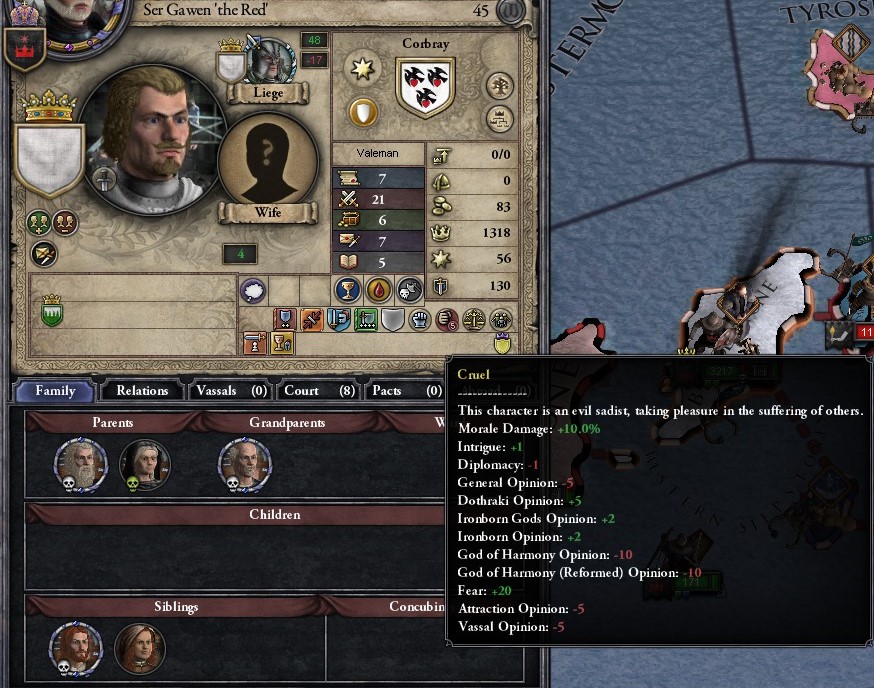Open the Court tab
Viewport: 874px width, 688px height.
tap(319, 390)
